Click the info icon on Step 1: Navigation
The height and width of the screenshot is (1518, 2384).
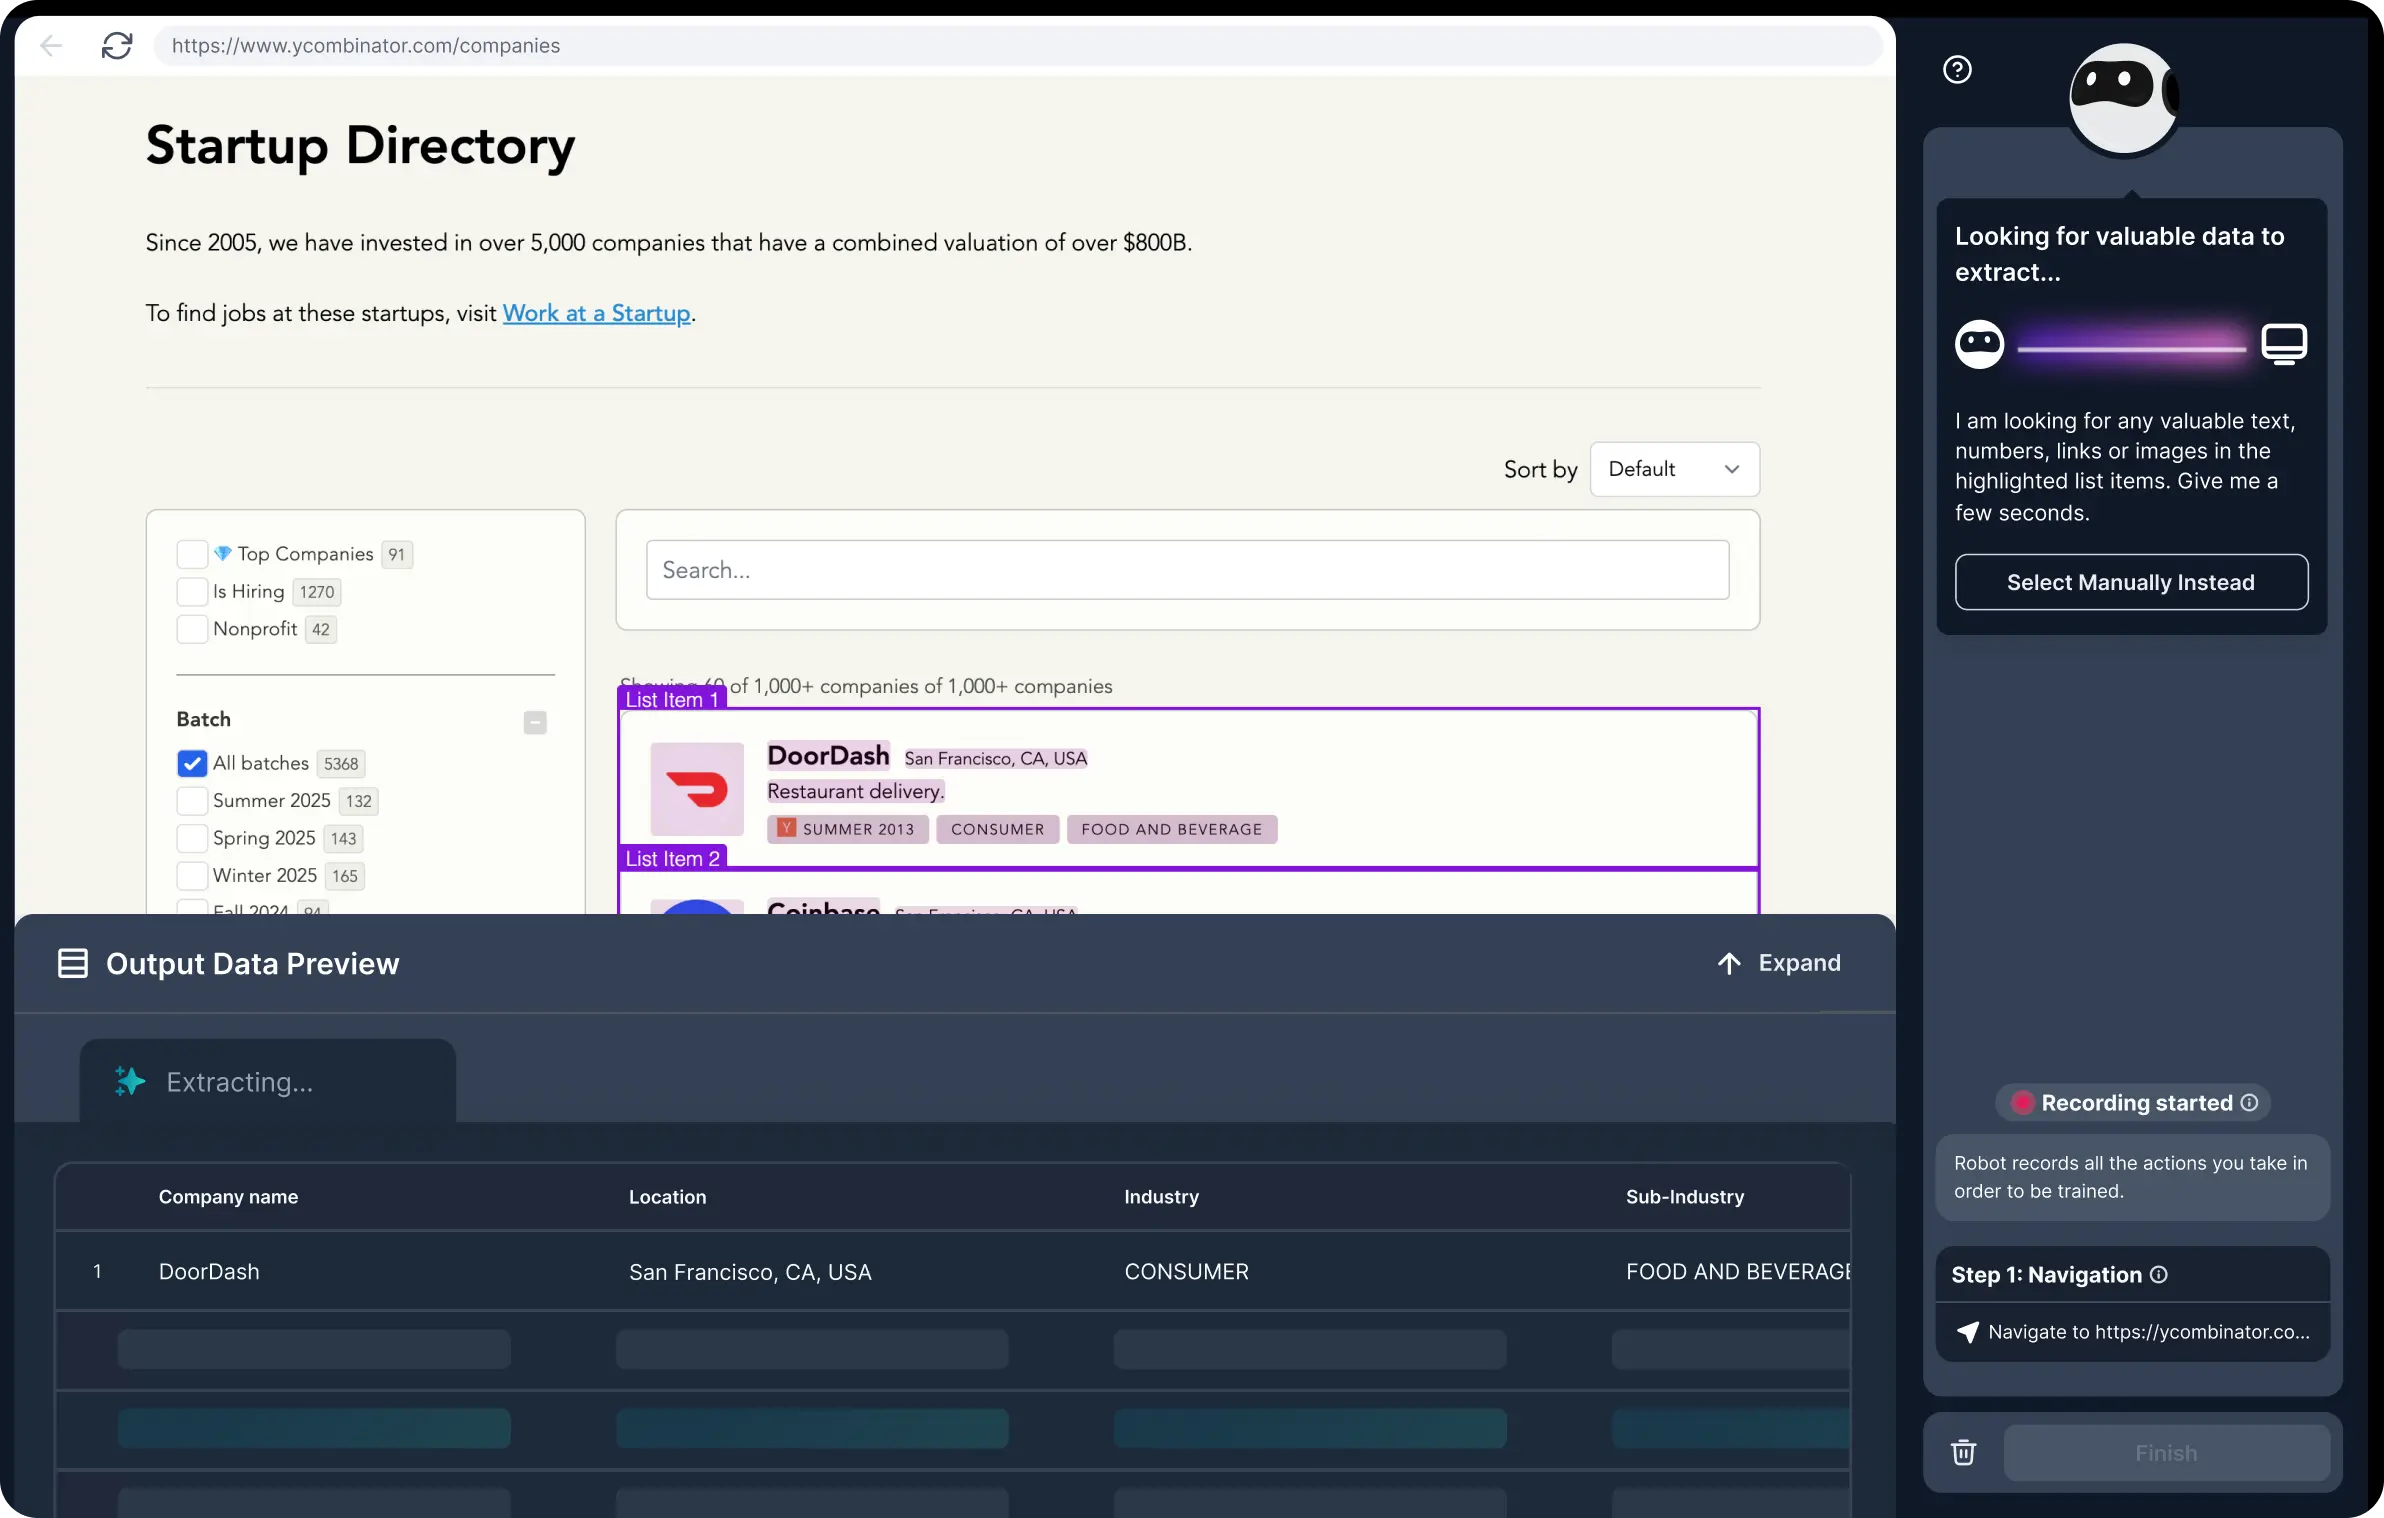pyautogui.click(x=2160, y=1274)
